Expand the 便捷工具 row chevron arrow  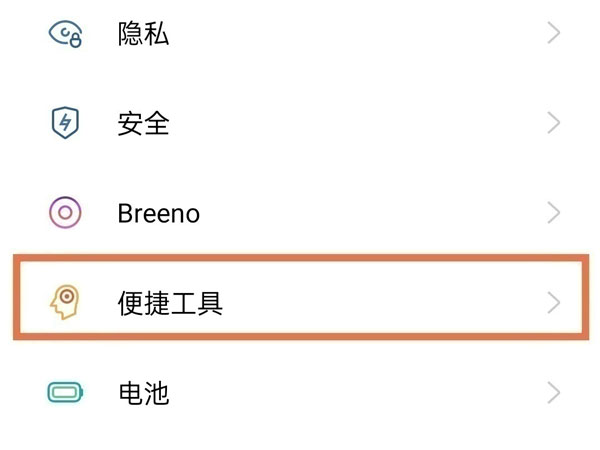point(555,302)
